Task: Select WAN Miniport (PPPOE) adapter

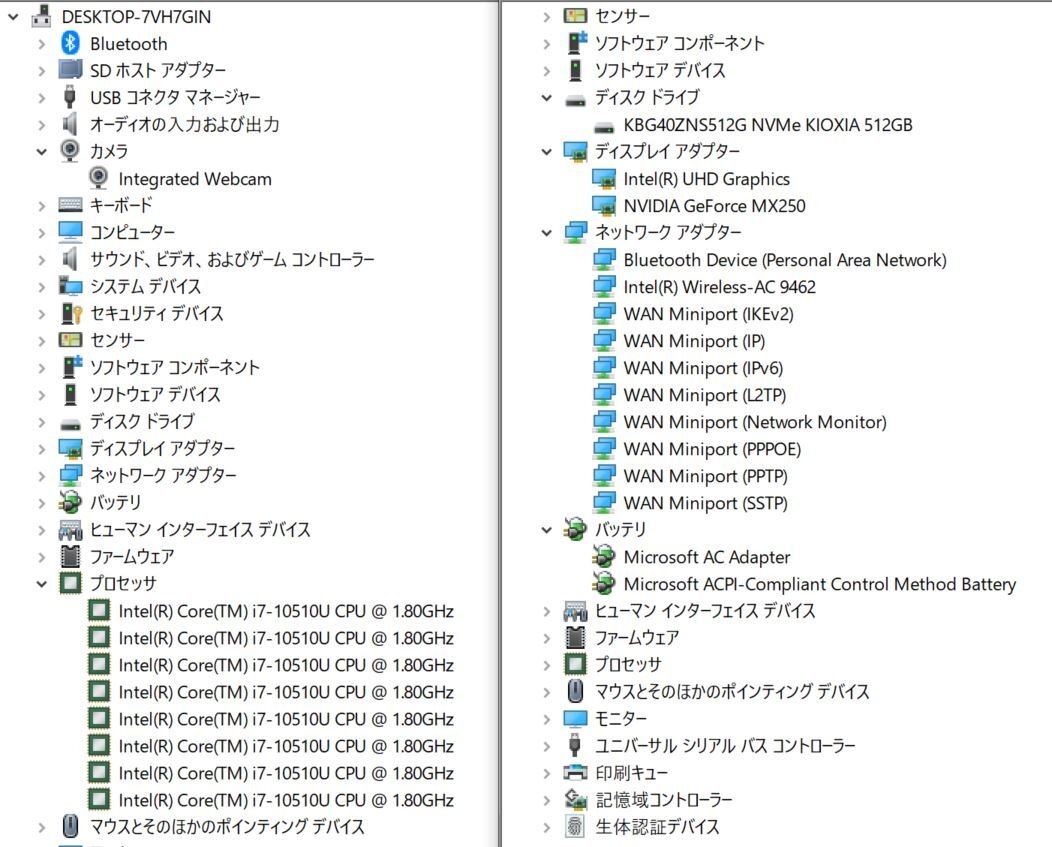Action: click(x=711, y=449)
